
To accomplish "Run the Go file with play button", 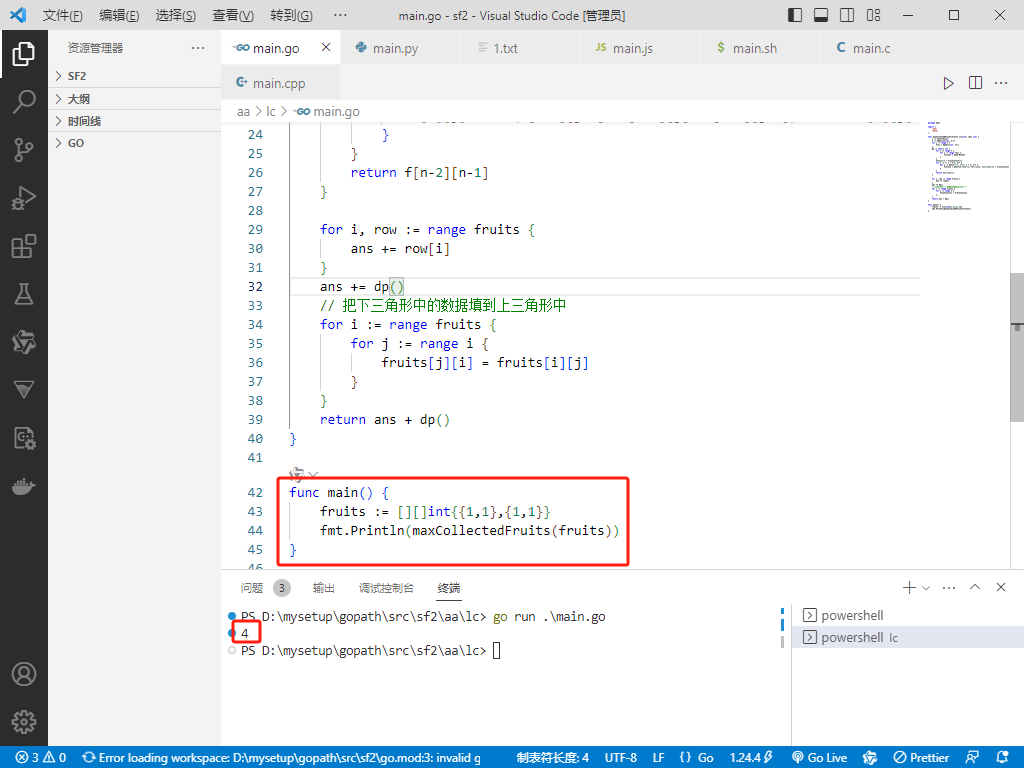I will click(x=948, y=83).
